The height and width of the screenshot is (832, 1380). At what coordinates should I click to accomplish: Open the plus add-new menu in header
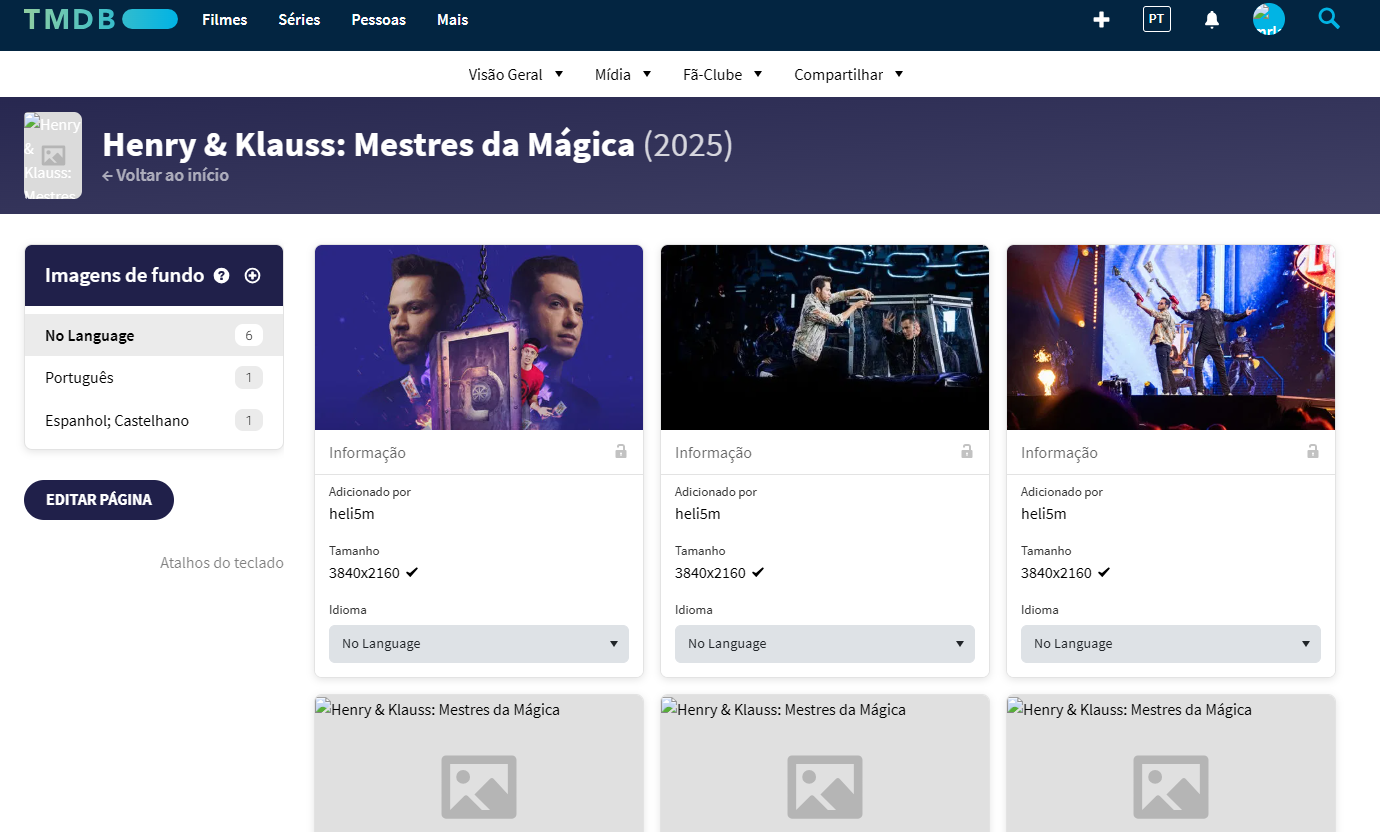click(x=1101, y=20)
